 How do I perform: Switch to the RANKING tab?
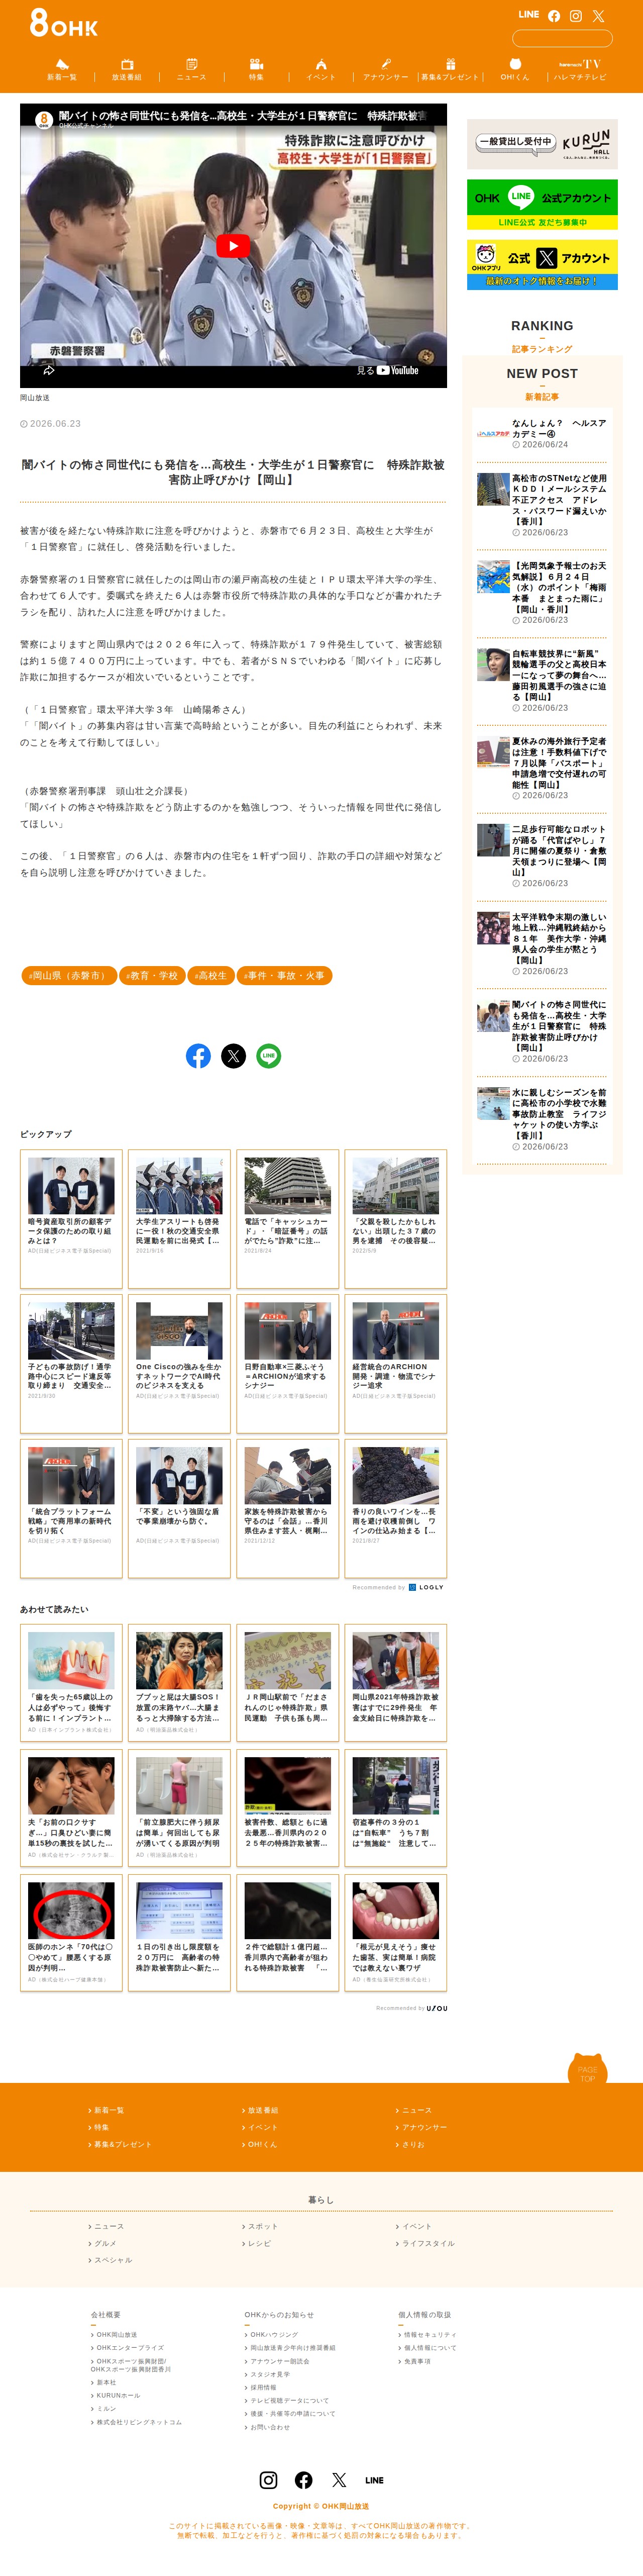coord(542,336)
